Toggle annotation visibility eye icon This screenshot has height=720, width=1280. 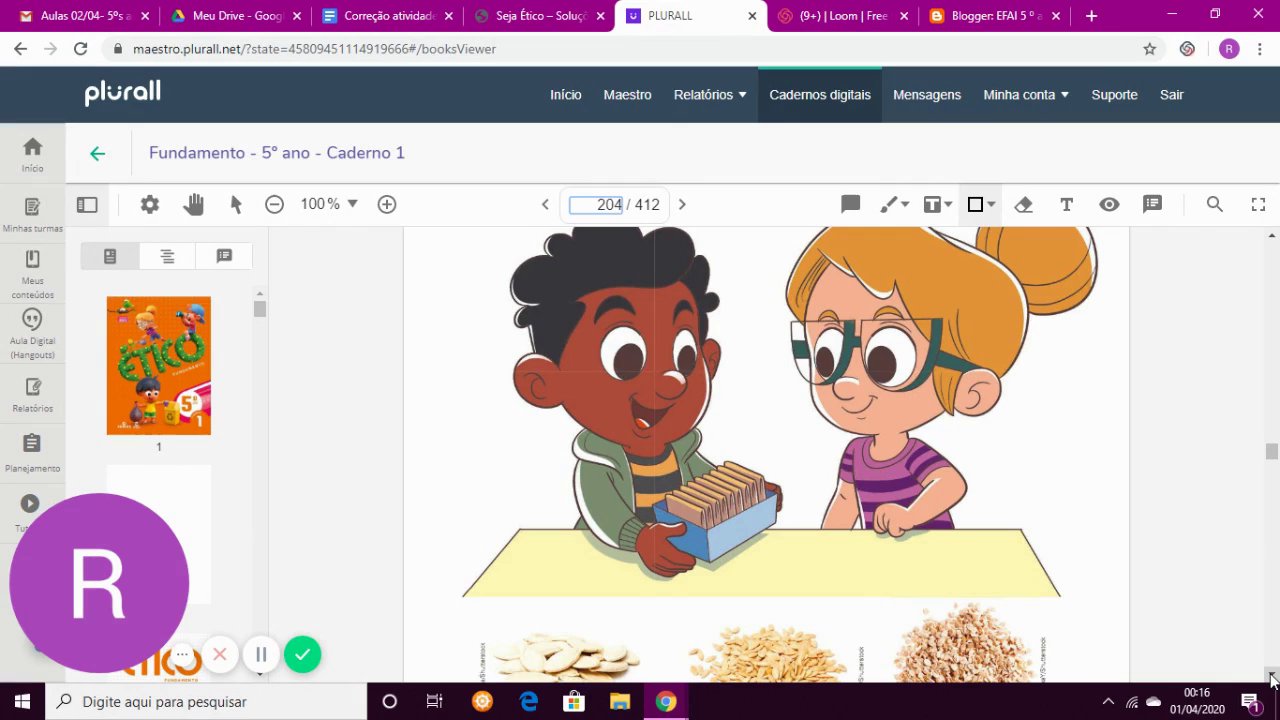[1109, 204]
